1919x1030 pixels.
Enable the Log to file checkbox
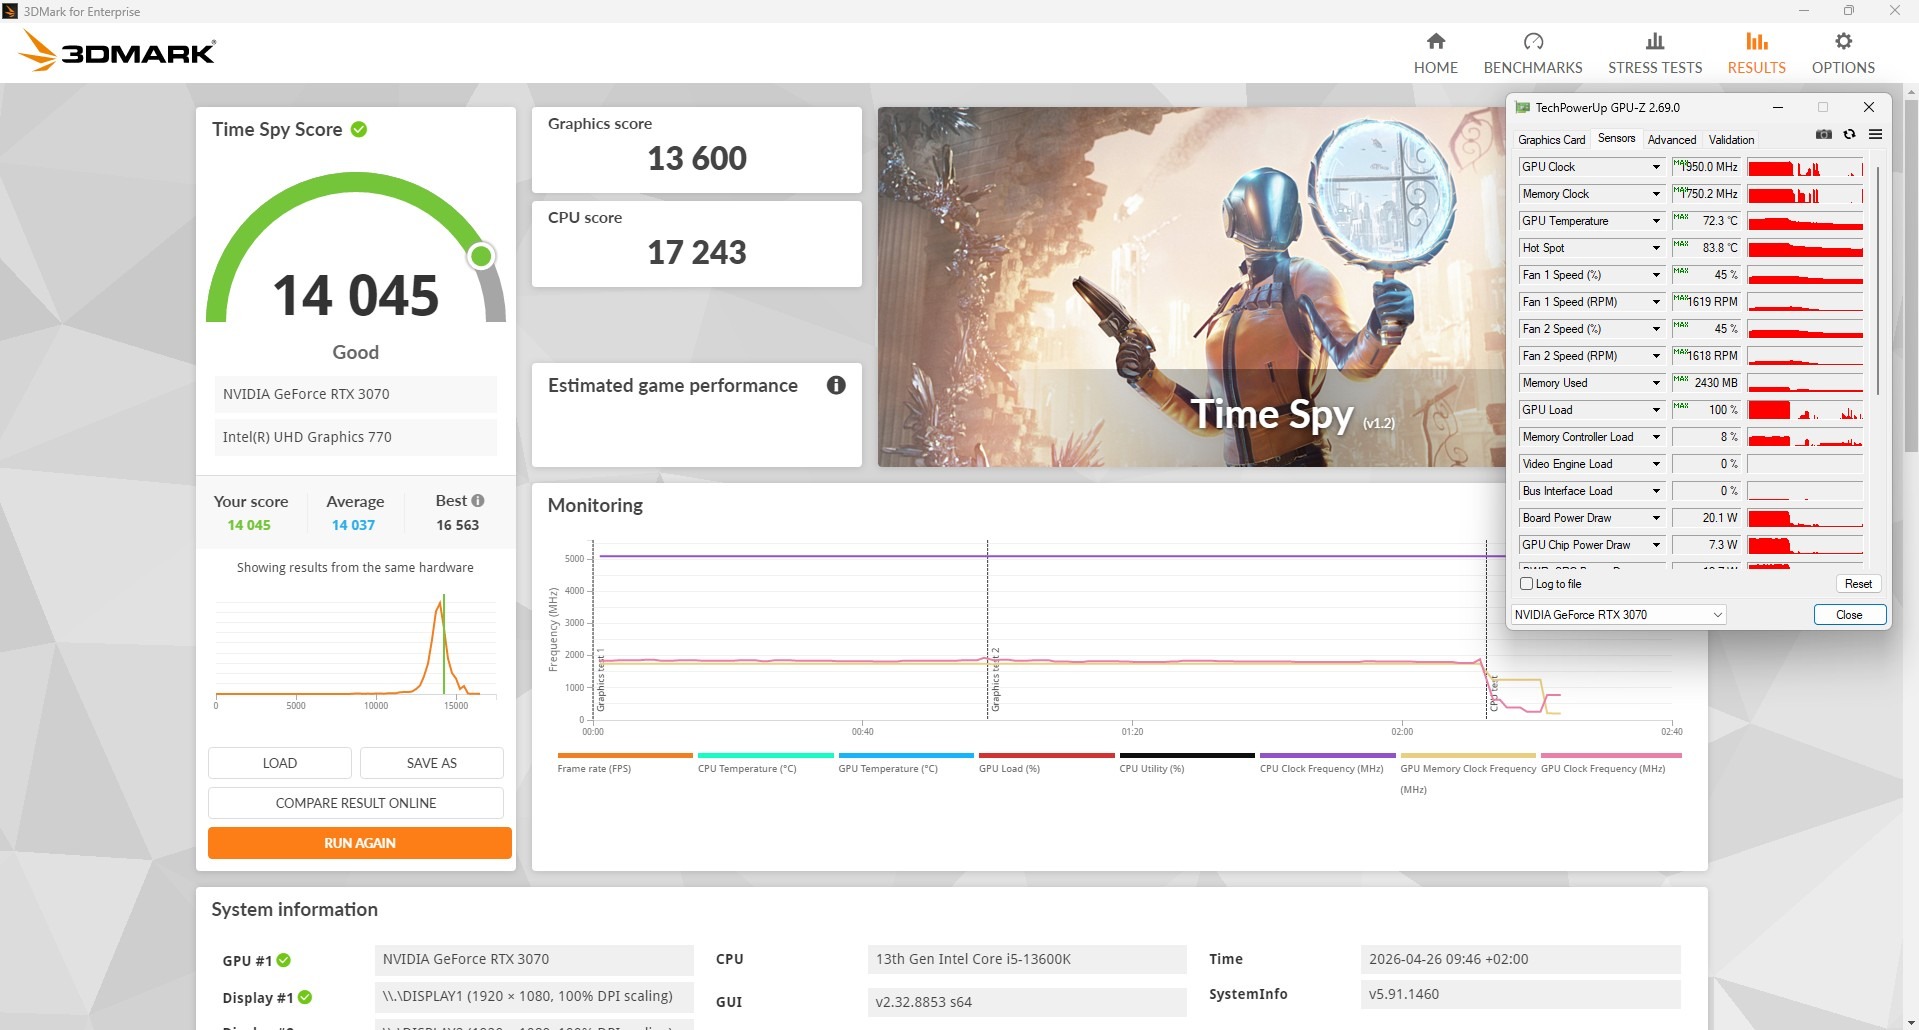coord(1526,584)
